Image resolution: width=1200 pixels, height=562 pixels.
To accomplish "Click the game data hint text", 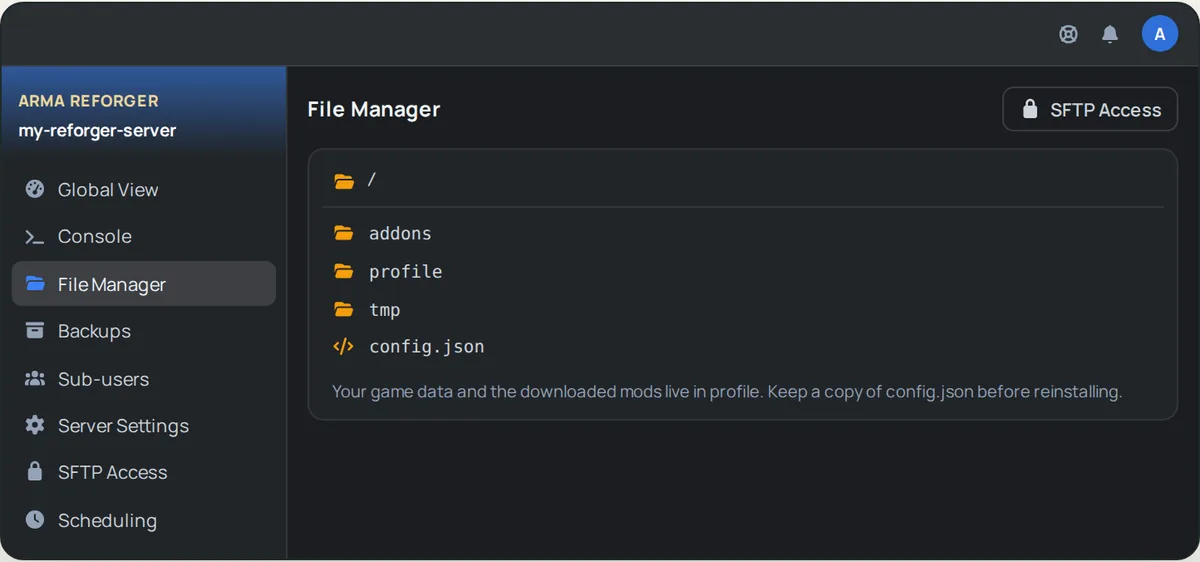I will tap(727, 392).
